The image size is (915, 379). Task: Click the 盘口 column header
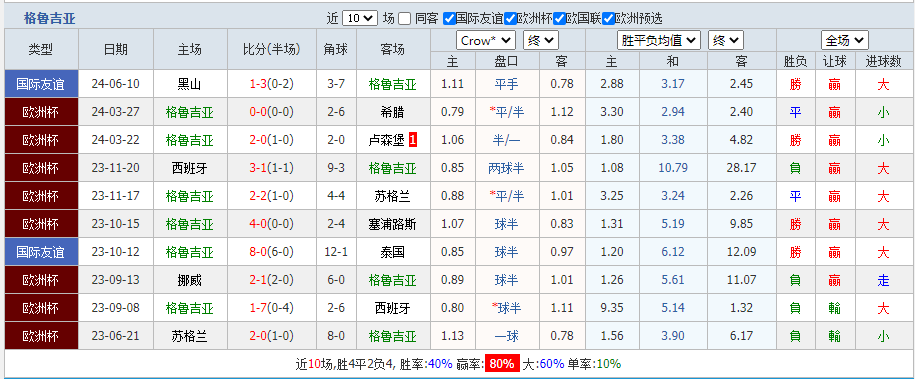coord(506,61)
